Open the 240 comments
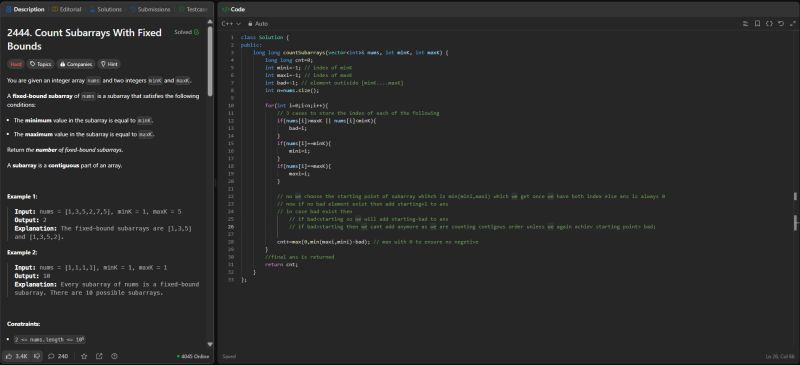This screenshot has width=800, height=365. (x=58, y=356)
